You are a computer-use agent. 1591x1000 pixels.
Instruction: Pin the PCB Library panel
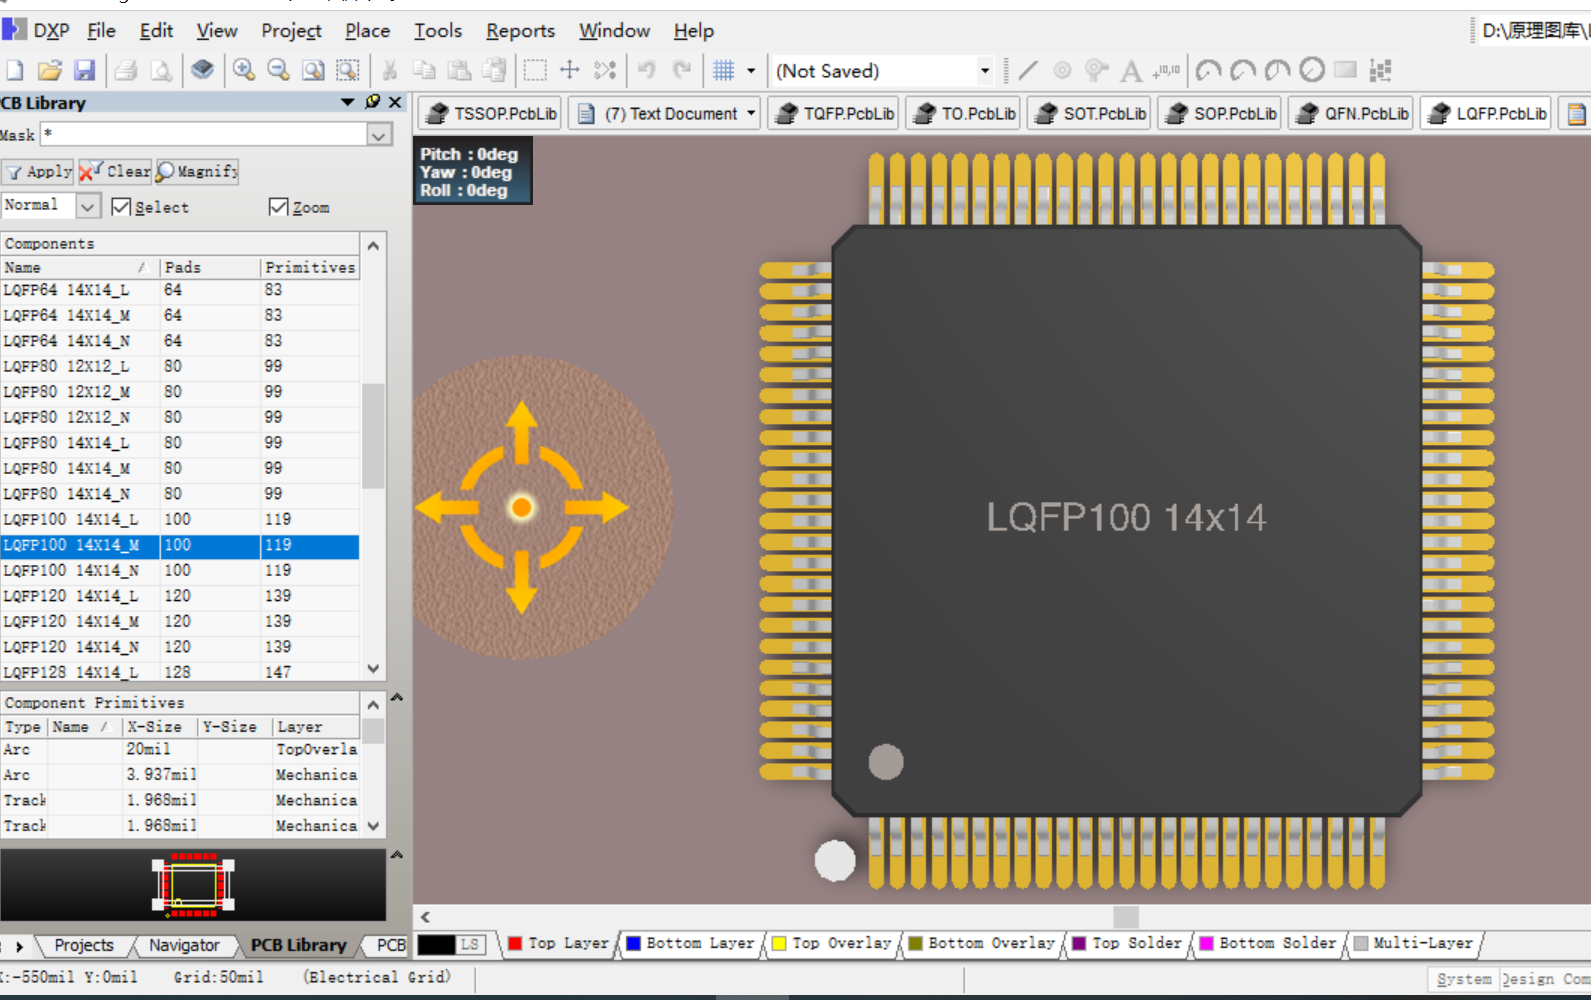click(373, 102)
